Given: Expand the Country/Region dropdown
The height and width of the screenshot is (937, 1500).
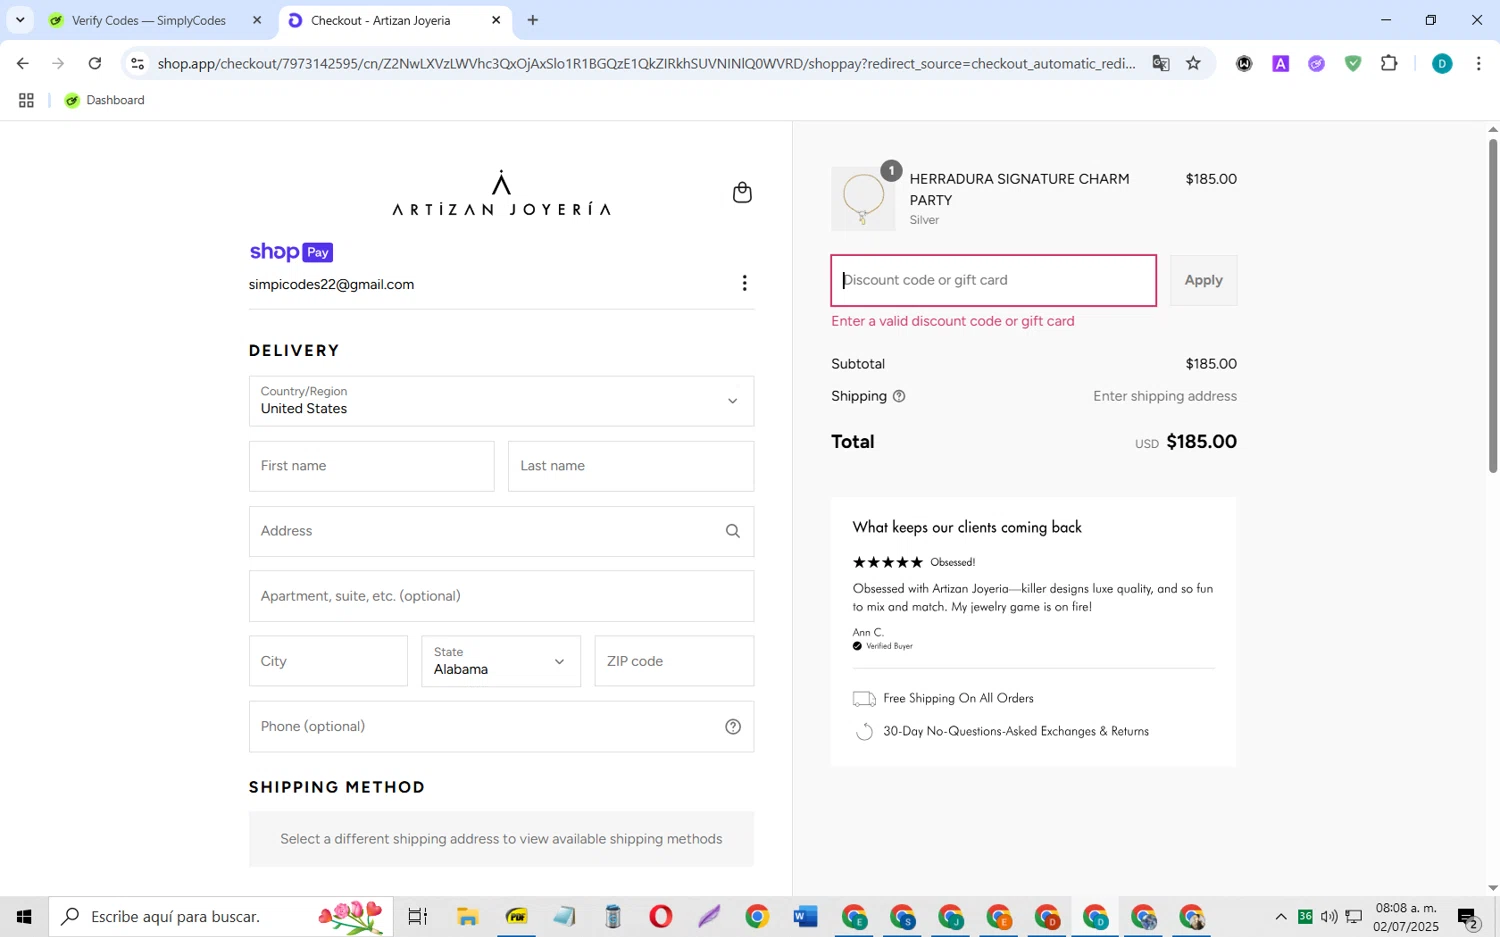Looking at the screenshot, I should coord(501,401).
